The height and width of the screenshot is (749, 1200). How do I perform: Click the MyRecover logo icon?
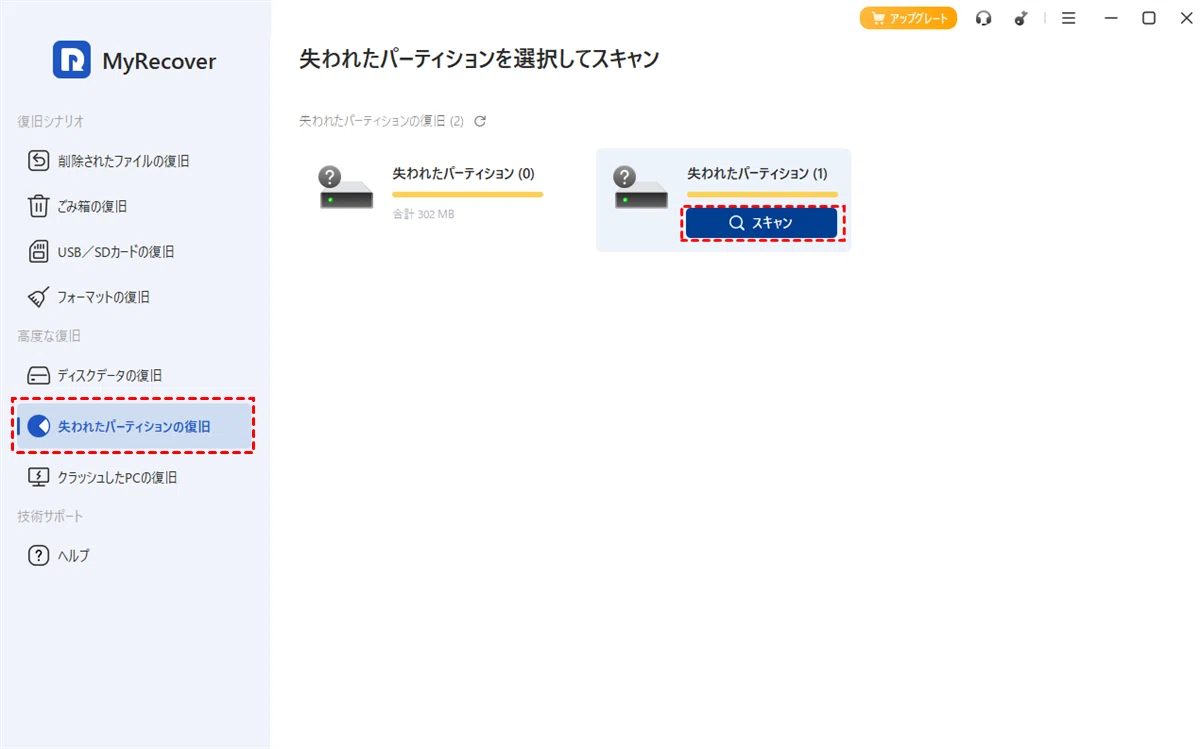pyautogui.click(x=72, y=60)
